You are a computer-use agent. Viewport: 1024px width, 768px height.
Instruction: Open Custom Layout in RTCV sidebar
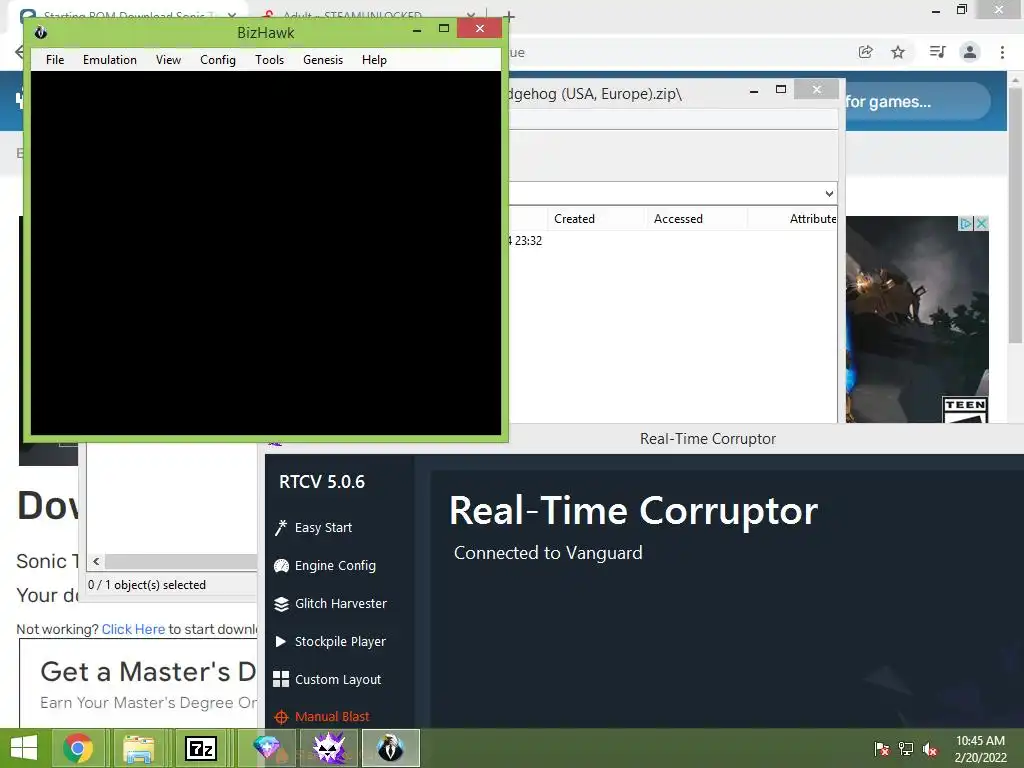pyautogui.click(x=338, y=679)
